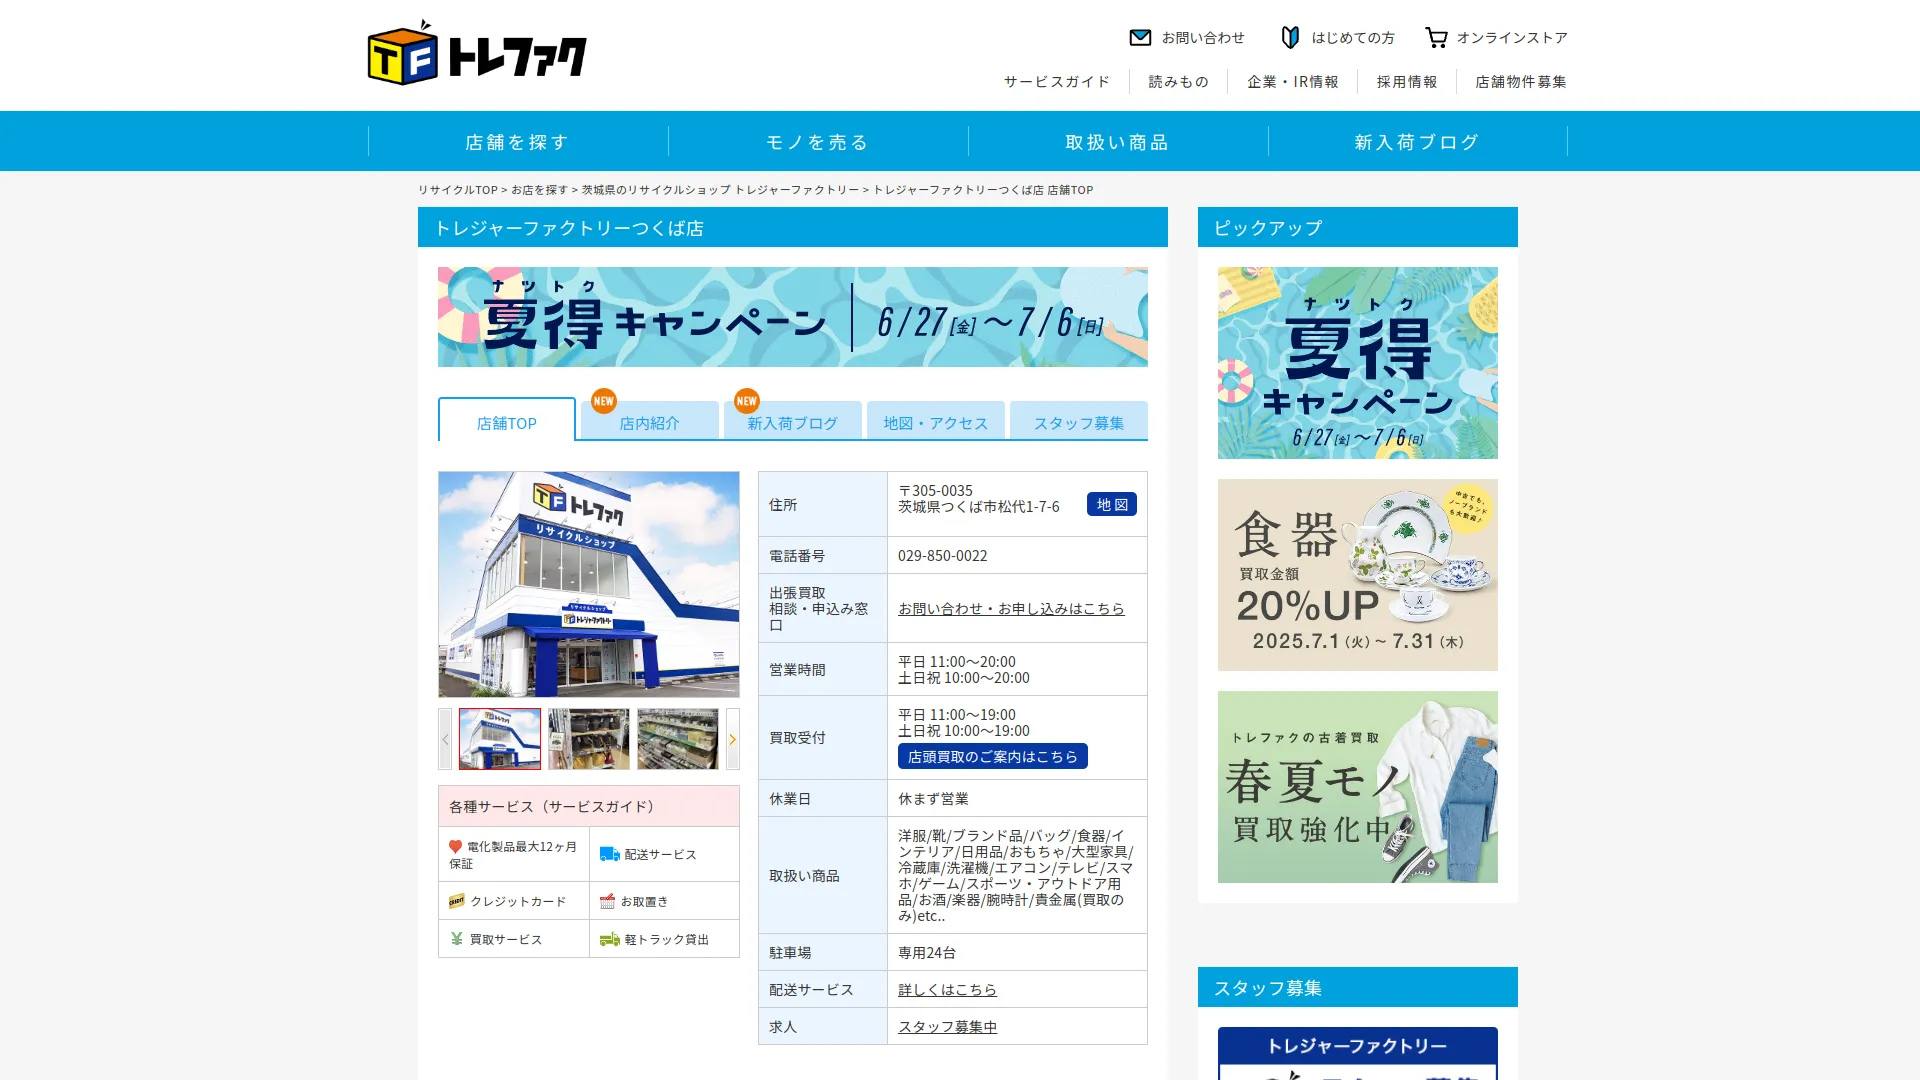1920x1080 pixels.
Task: Open 新入荷ブログ in blue navigation bar
Action: [1418, 141]
